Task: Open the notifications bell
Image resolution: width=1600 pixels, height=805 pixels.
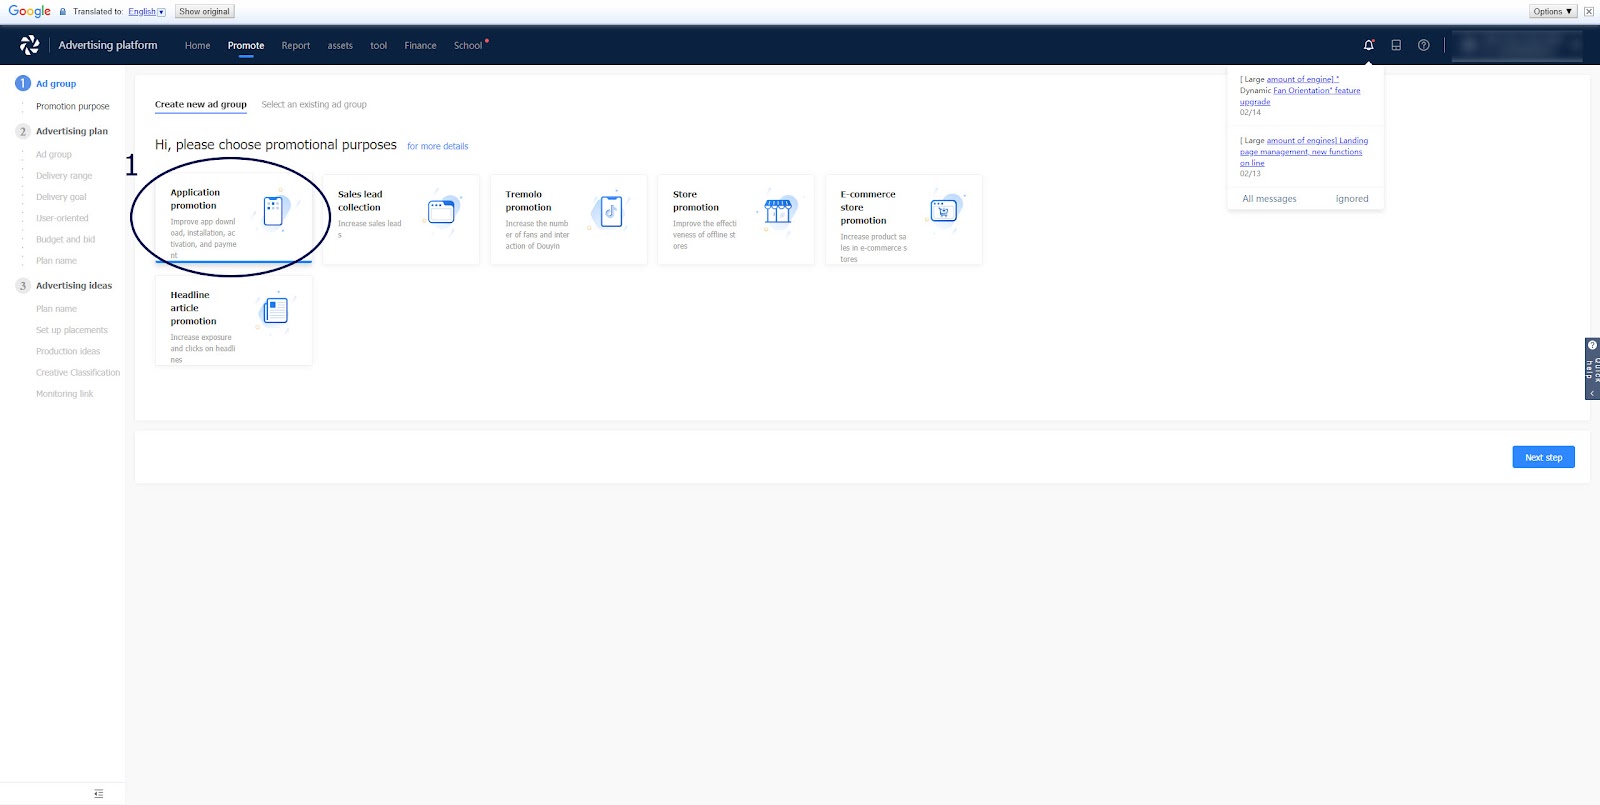Action: 1369,45
